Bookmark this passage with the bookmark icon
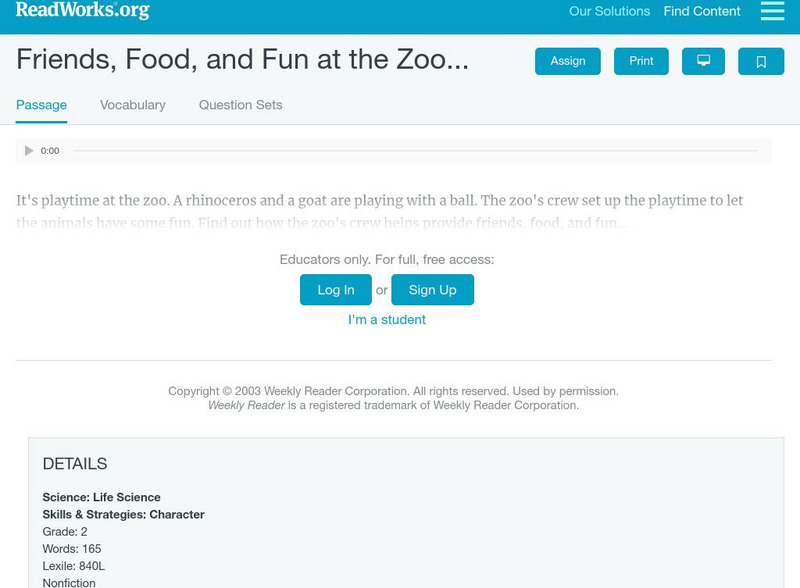Viewport: 800px width, 588px height. [761, 61]
